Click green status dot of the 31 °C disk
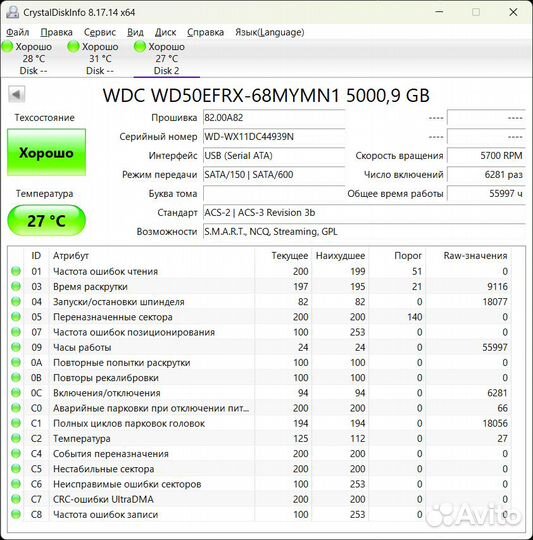The height and width of the screenshot is (540, 533). coord(73,46)
